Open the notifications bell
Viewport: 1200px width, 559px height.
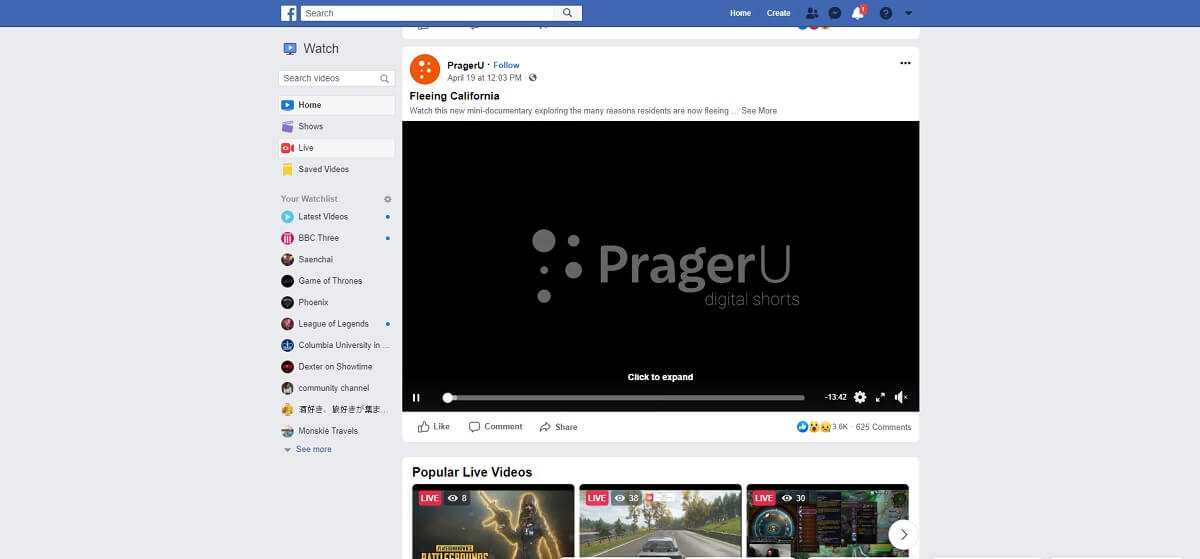click(x=858, y=13)
